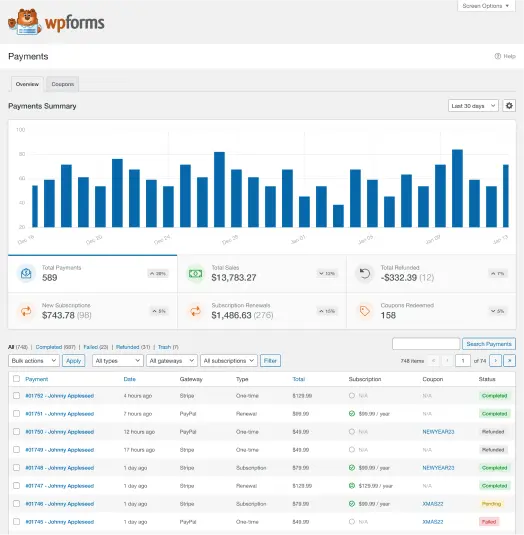Open the All gateways filter dropdown
This screenshot has height=535, width=524.
pyautogui.click(x=172, y=361)
